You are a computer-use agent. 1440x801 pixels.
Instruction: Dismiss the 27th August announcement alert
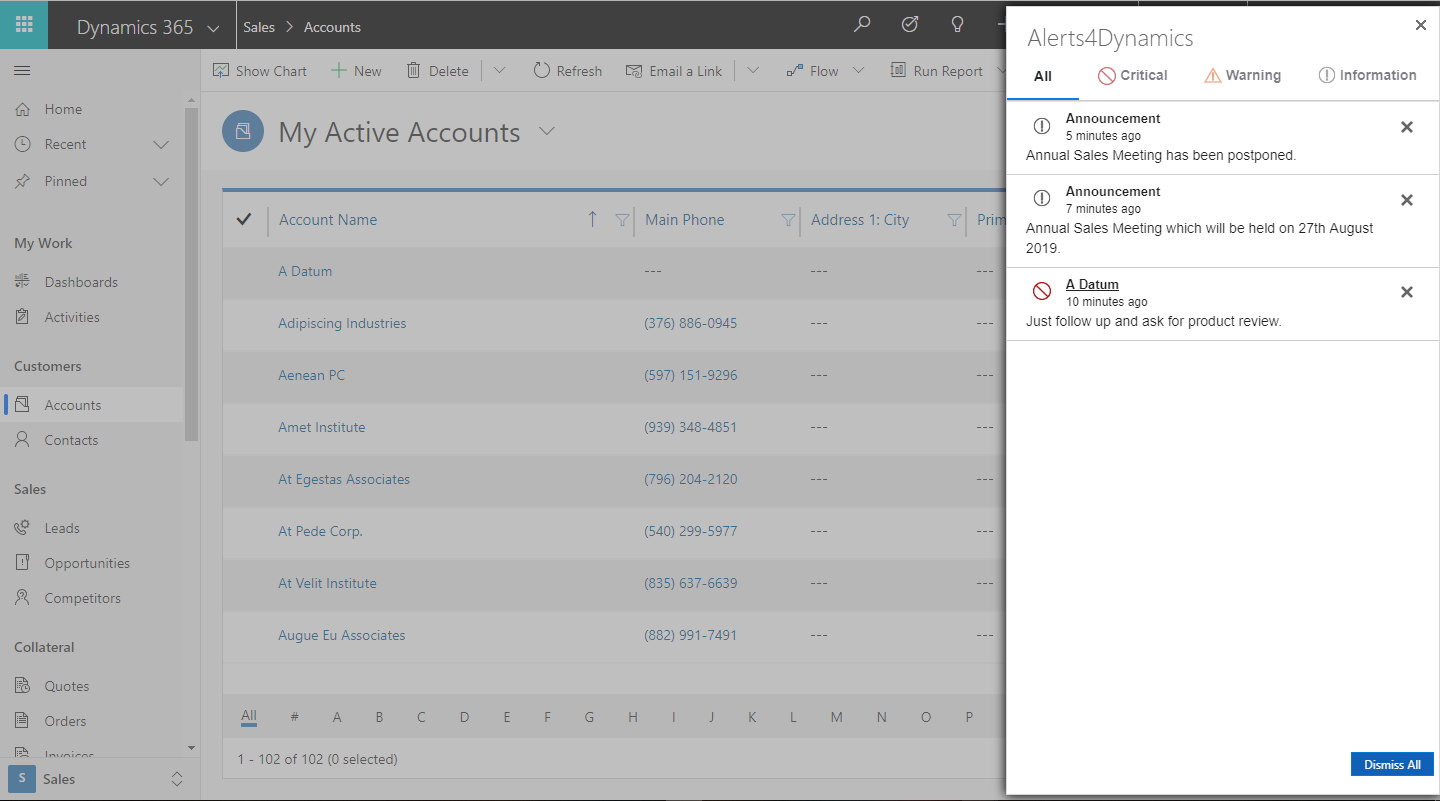[1406, 200]
